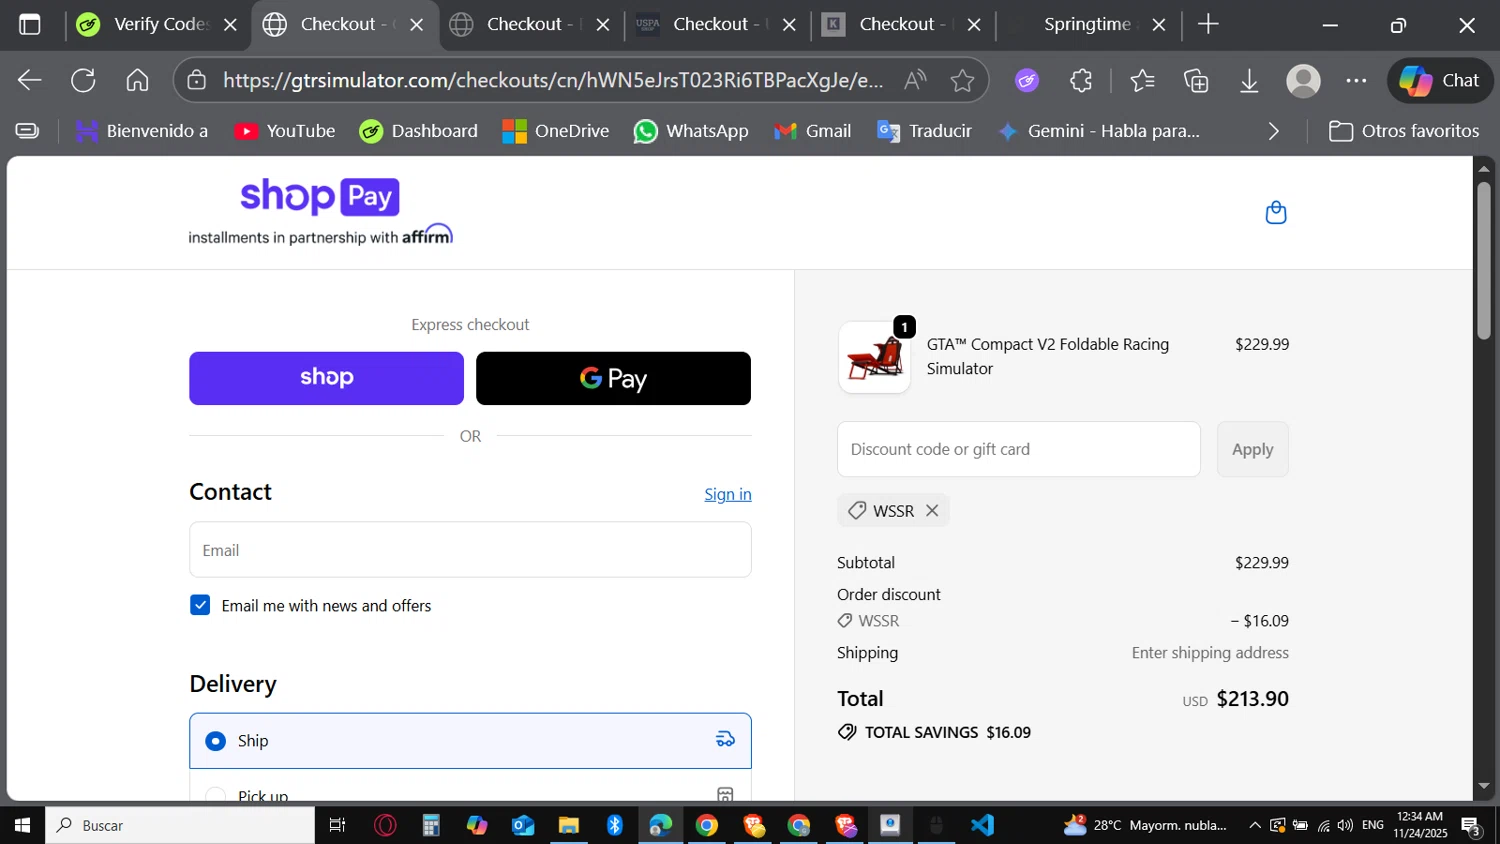Screen dimensions: 1500x844
Task: Open a new browser tab
Action: tap(1208, 24)
